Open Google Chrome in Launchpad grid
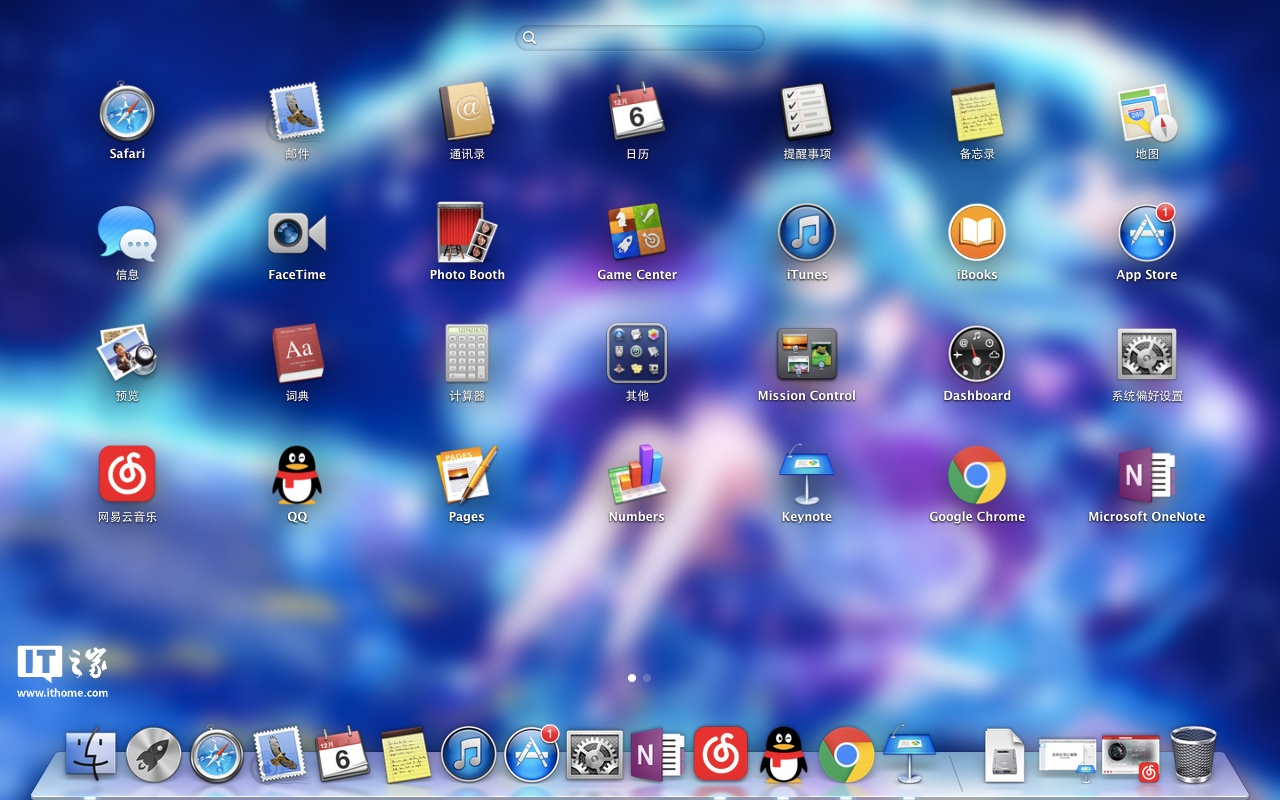This screenshot has width=1280, height=800. click(977, 475)
